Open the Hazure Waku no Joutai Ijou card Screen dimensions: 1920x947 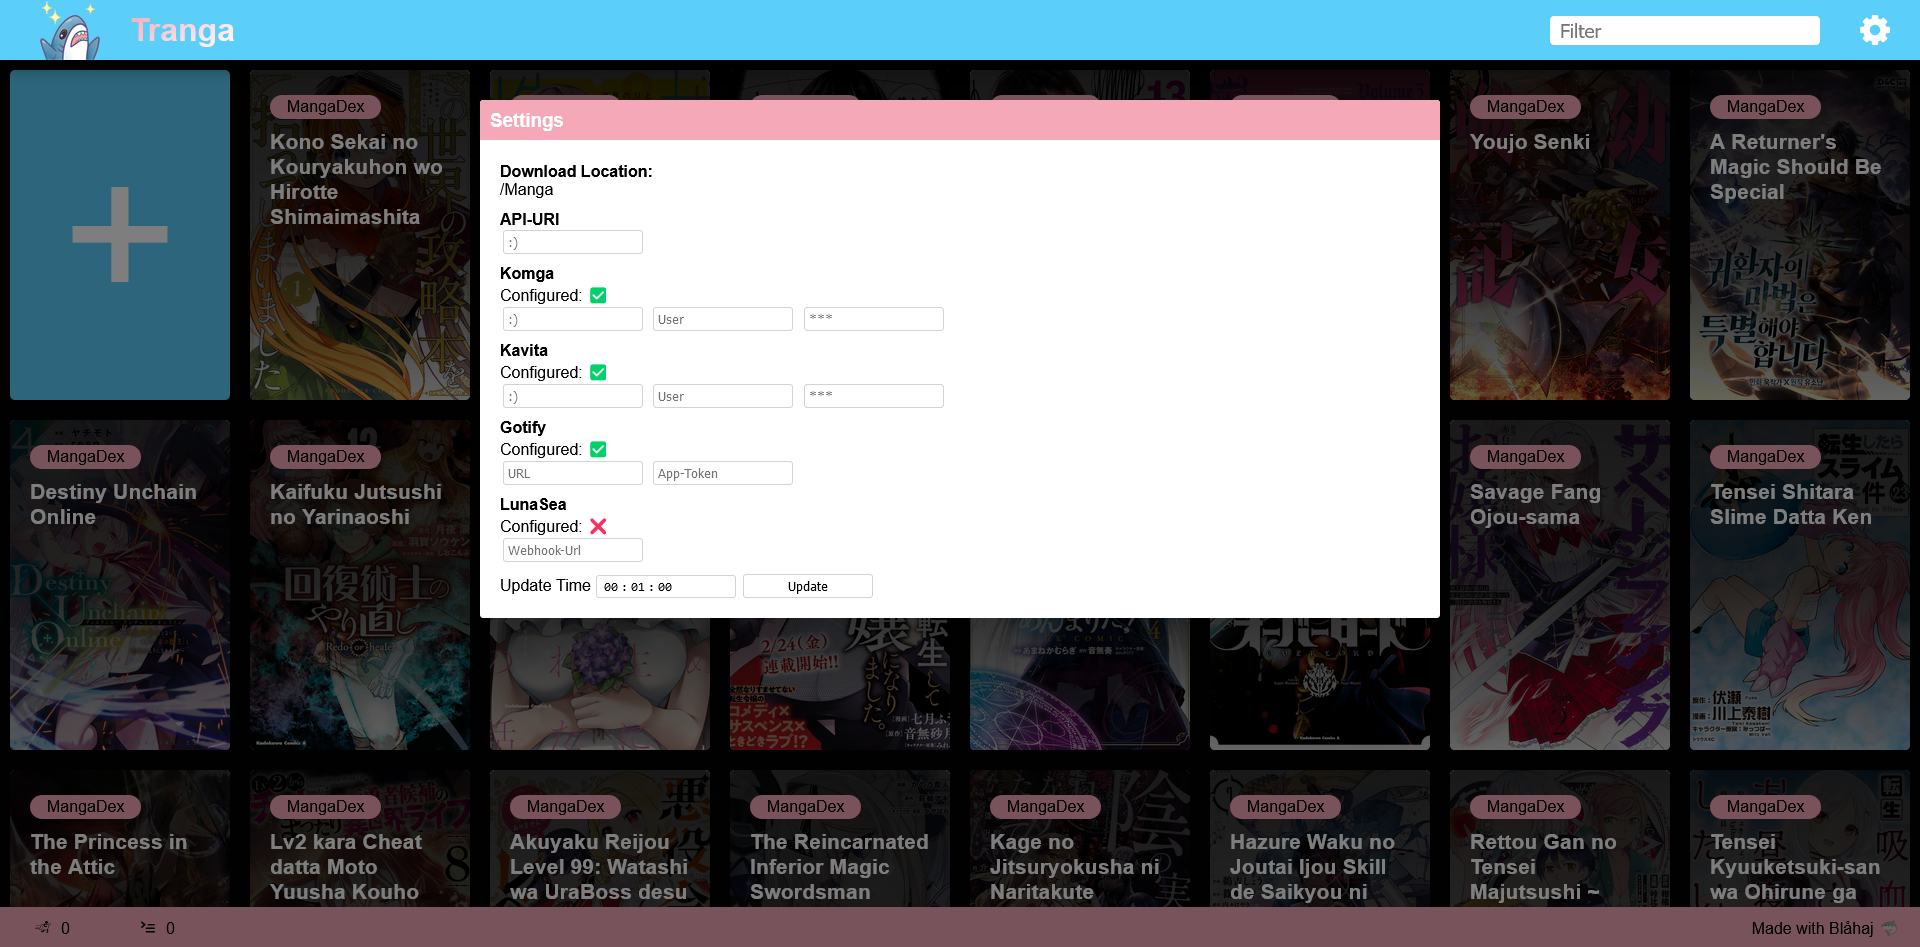tap(1320, 838)
